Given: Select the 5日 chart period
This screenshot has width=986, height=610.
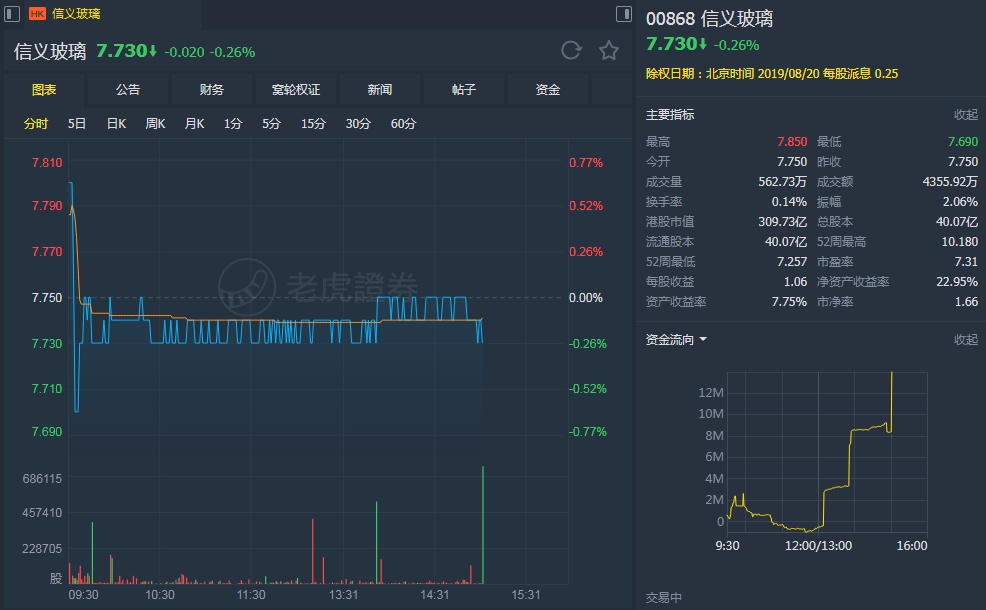Looking at the screenshot, I should point(77,123).
